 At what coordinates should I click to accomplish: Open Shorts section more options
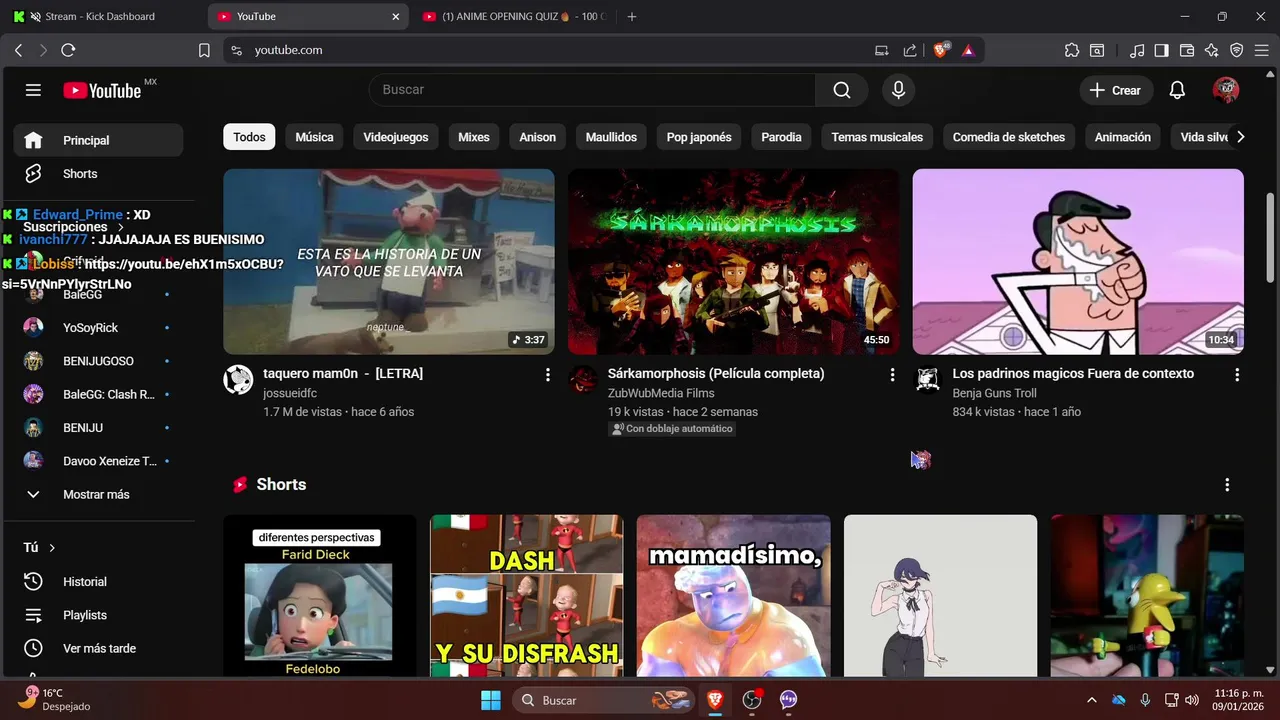[x=1227, y=485]
